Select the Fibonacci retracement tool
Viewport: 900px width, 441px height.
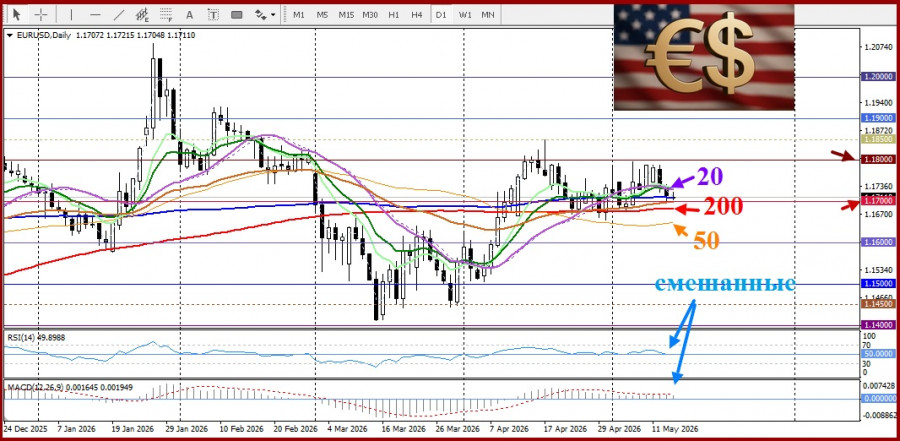[166, 14]
